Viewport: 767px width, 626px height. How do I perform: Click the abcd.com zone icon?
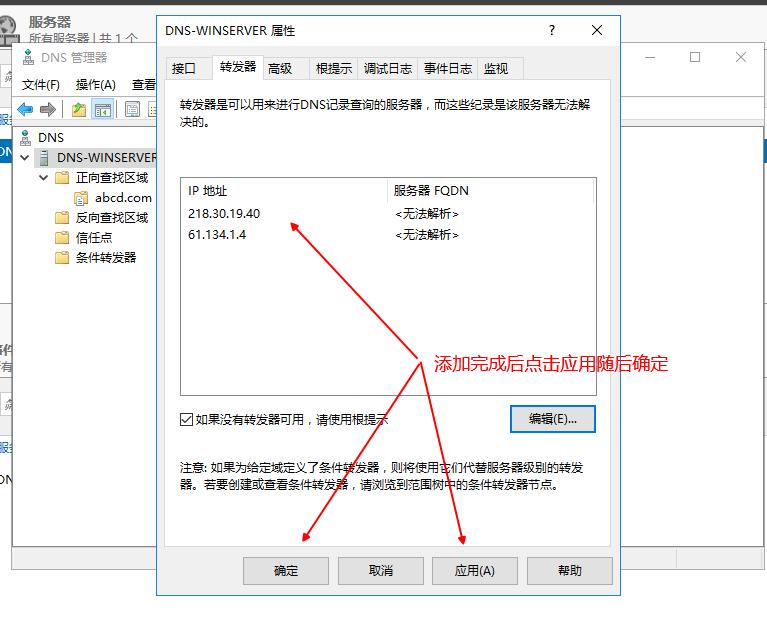(81, 198)
